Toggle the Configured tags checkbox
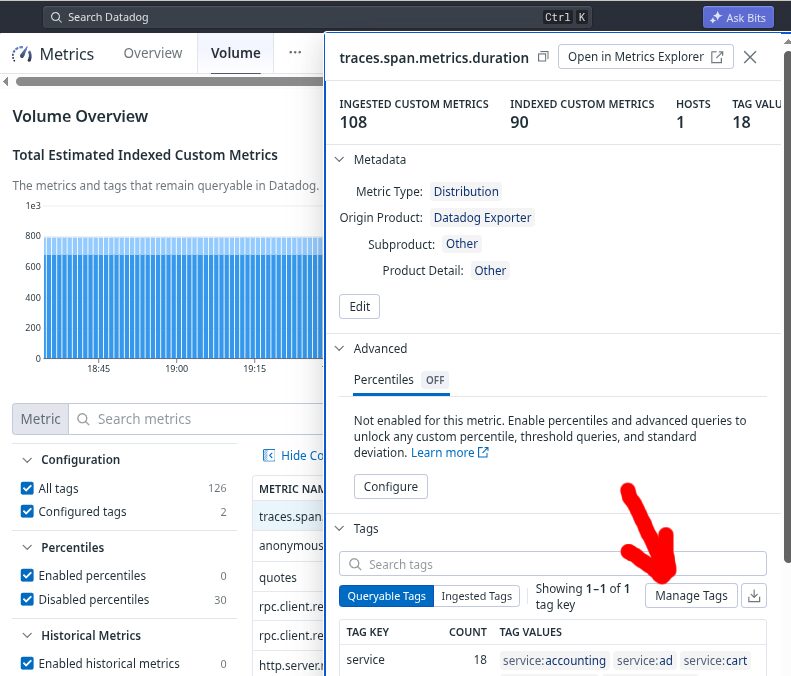791x676 pixels. pos(27,512)
